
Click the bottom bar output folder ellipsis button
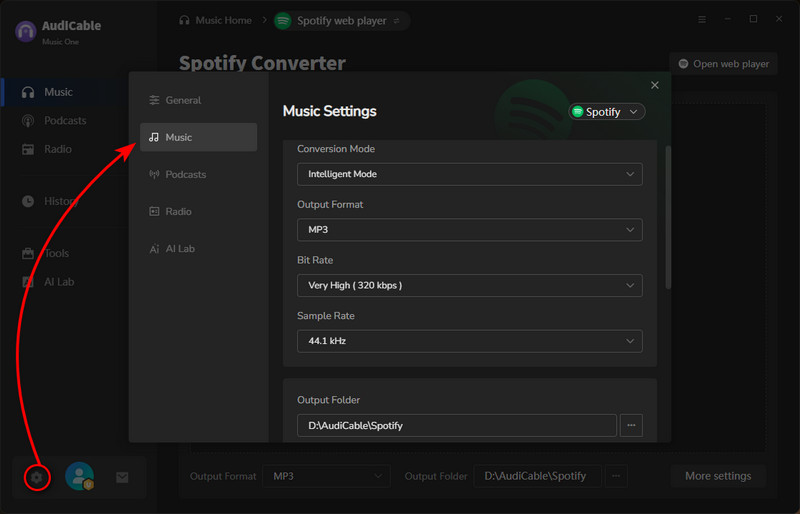[616, 476]
